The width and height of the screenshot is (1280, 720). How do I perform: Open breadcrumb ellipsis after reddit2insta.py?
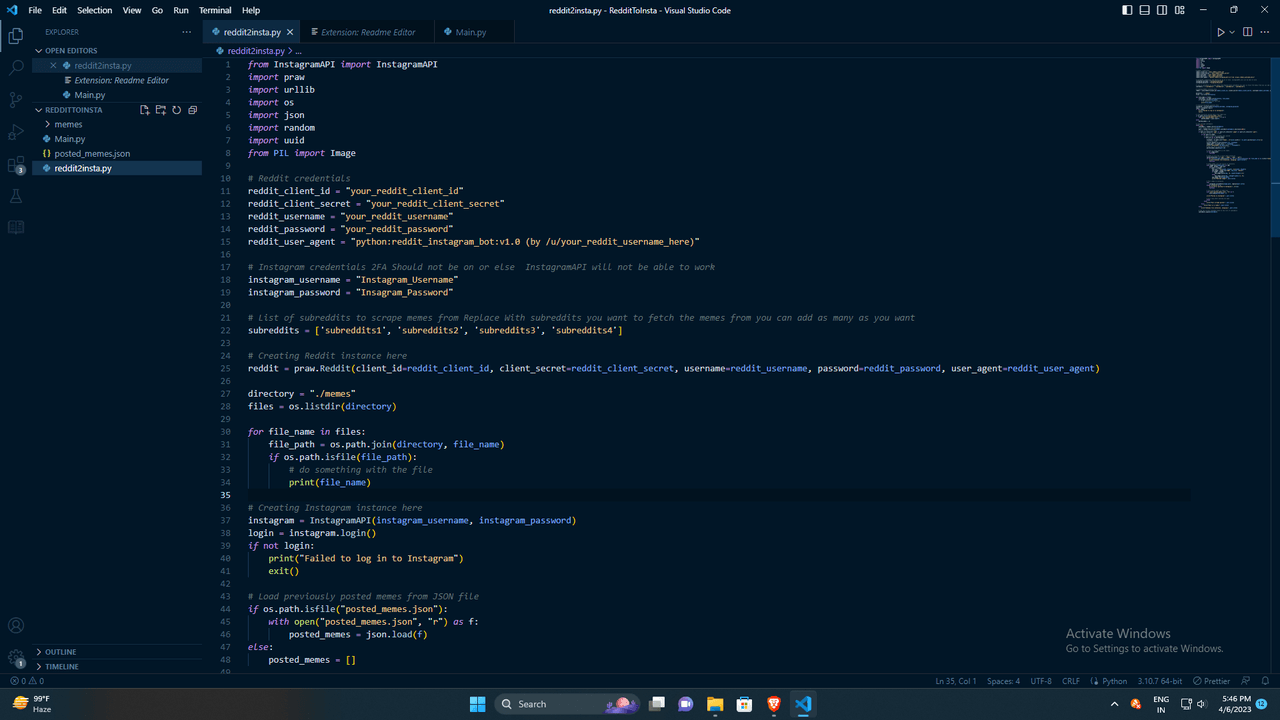[x=298, y=50]
